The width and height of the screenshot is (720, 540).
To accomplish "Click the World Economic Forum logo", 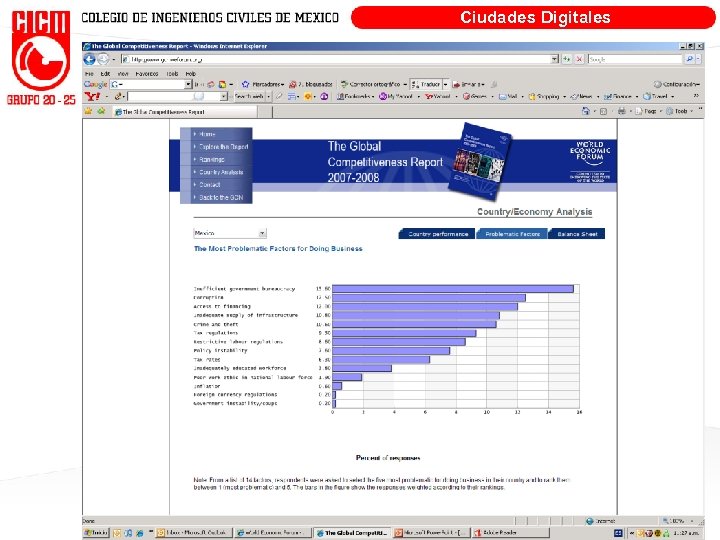I will pos(590,162).
